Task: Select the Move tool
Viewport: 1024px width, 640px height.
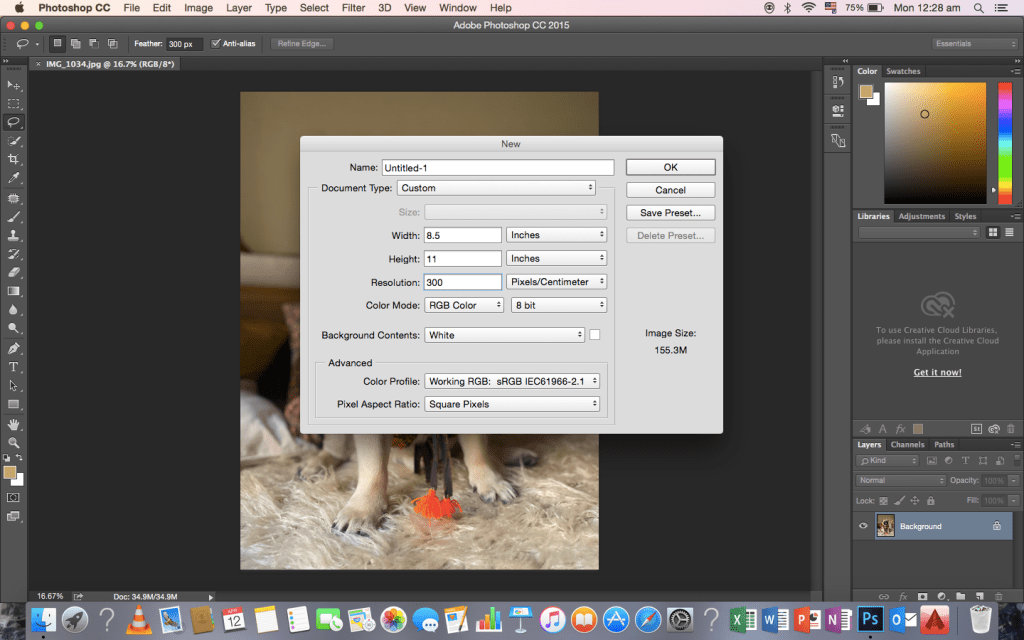Action: pyautogui.click(x=14, y=85)
